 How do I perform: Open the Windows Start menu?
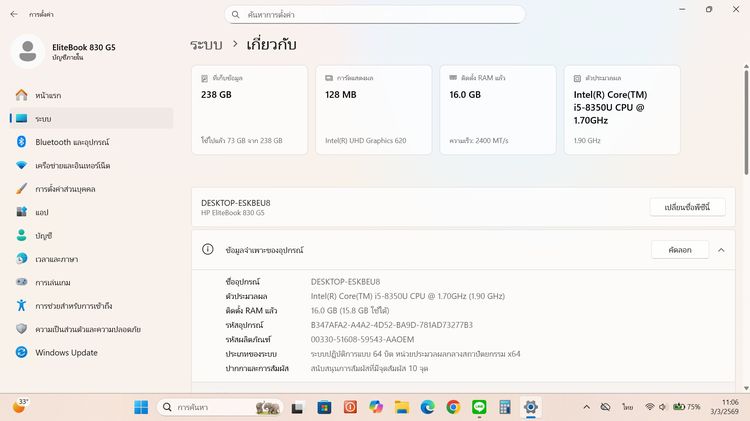pyautogui.click(x=141, y=407)
